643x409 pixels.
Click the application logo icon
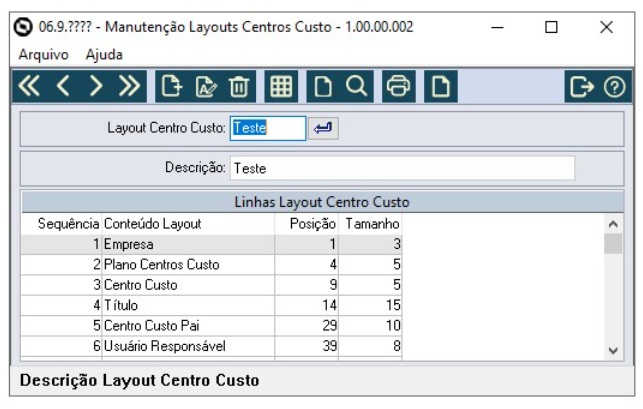pos(23,27)
